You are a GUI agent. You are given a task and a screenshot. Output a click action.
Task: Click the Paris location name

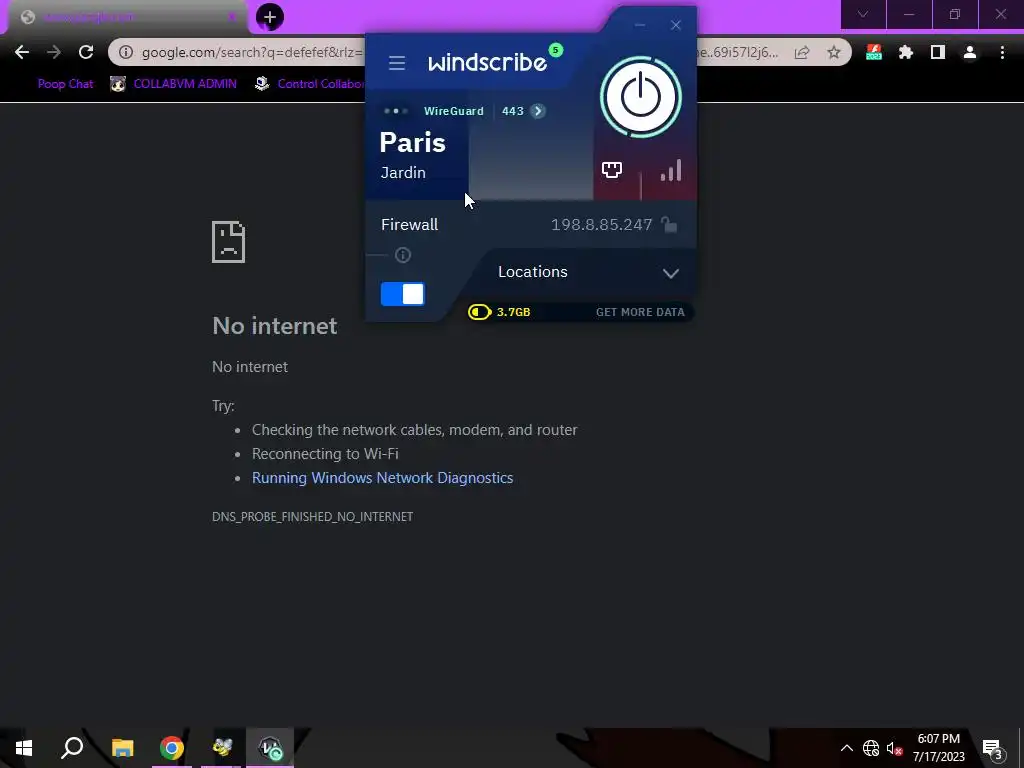pos(413,142)
